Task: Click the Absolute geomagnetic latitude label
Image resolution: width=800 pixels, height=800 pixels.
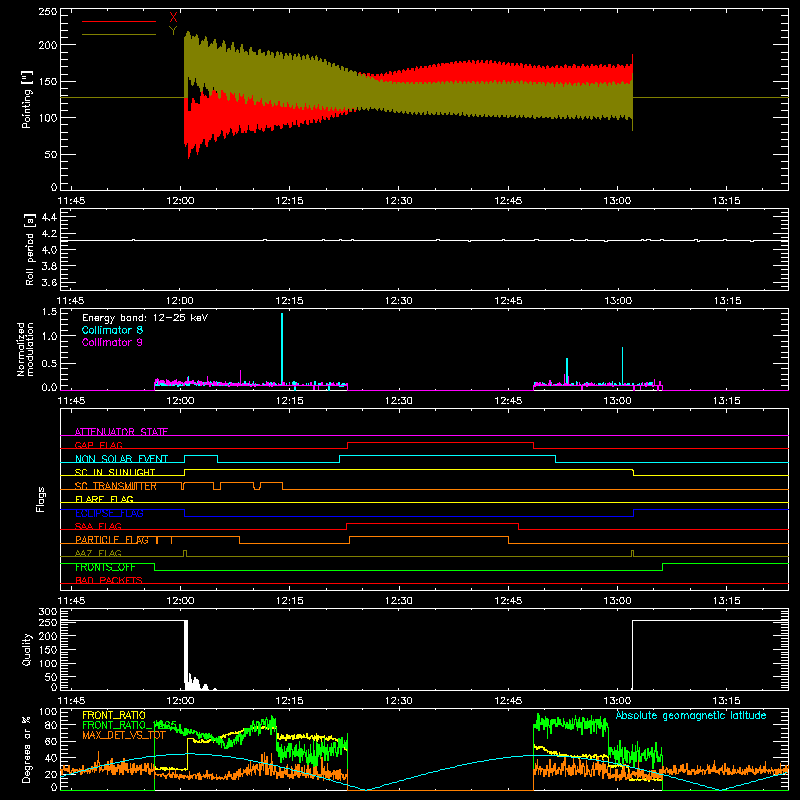Action: tap(691, 715)
